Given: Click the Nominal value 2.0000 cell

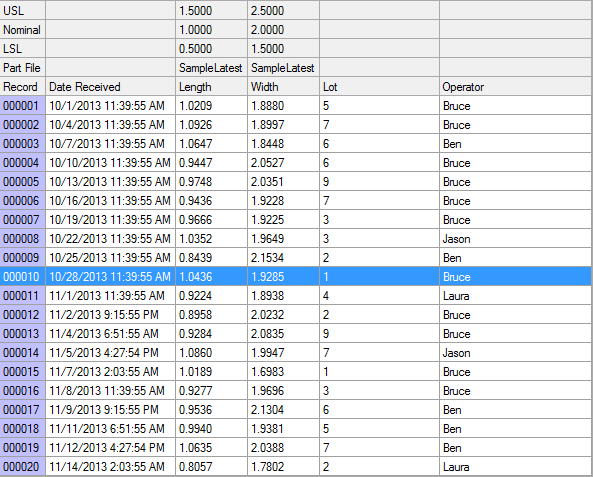Looking at the screenshot, I should point(284,30).
